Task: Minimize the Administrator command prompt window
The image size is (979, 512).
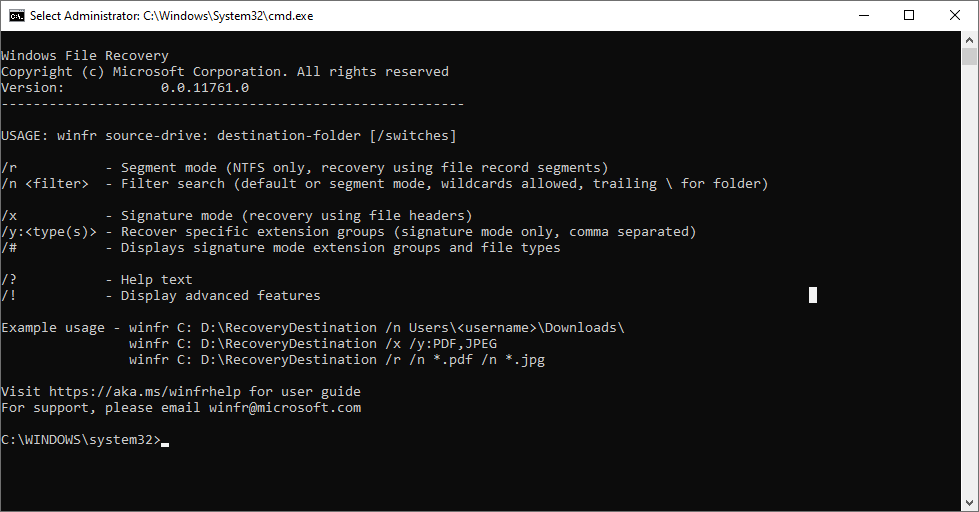Action: point(862,16)
